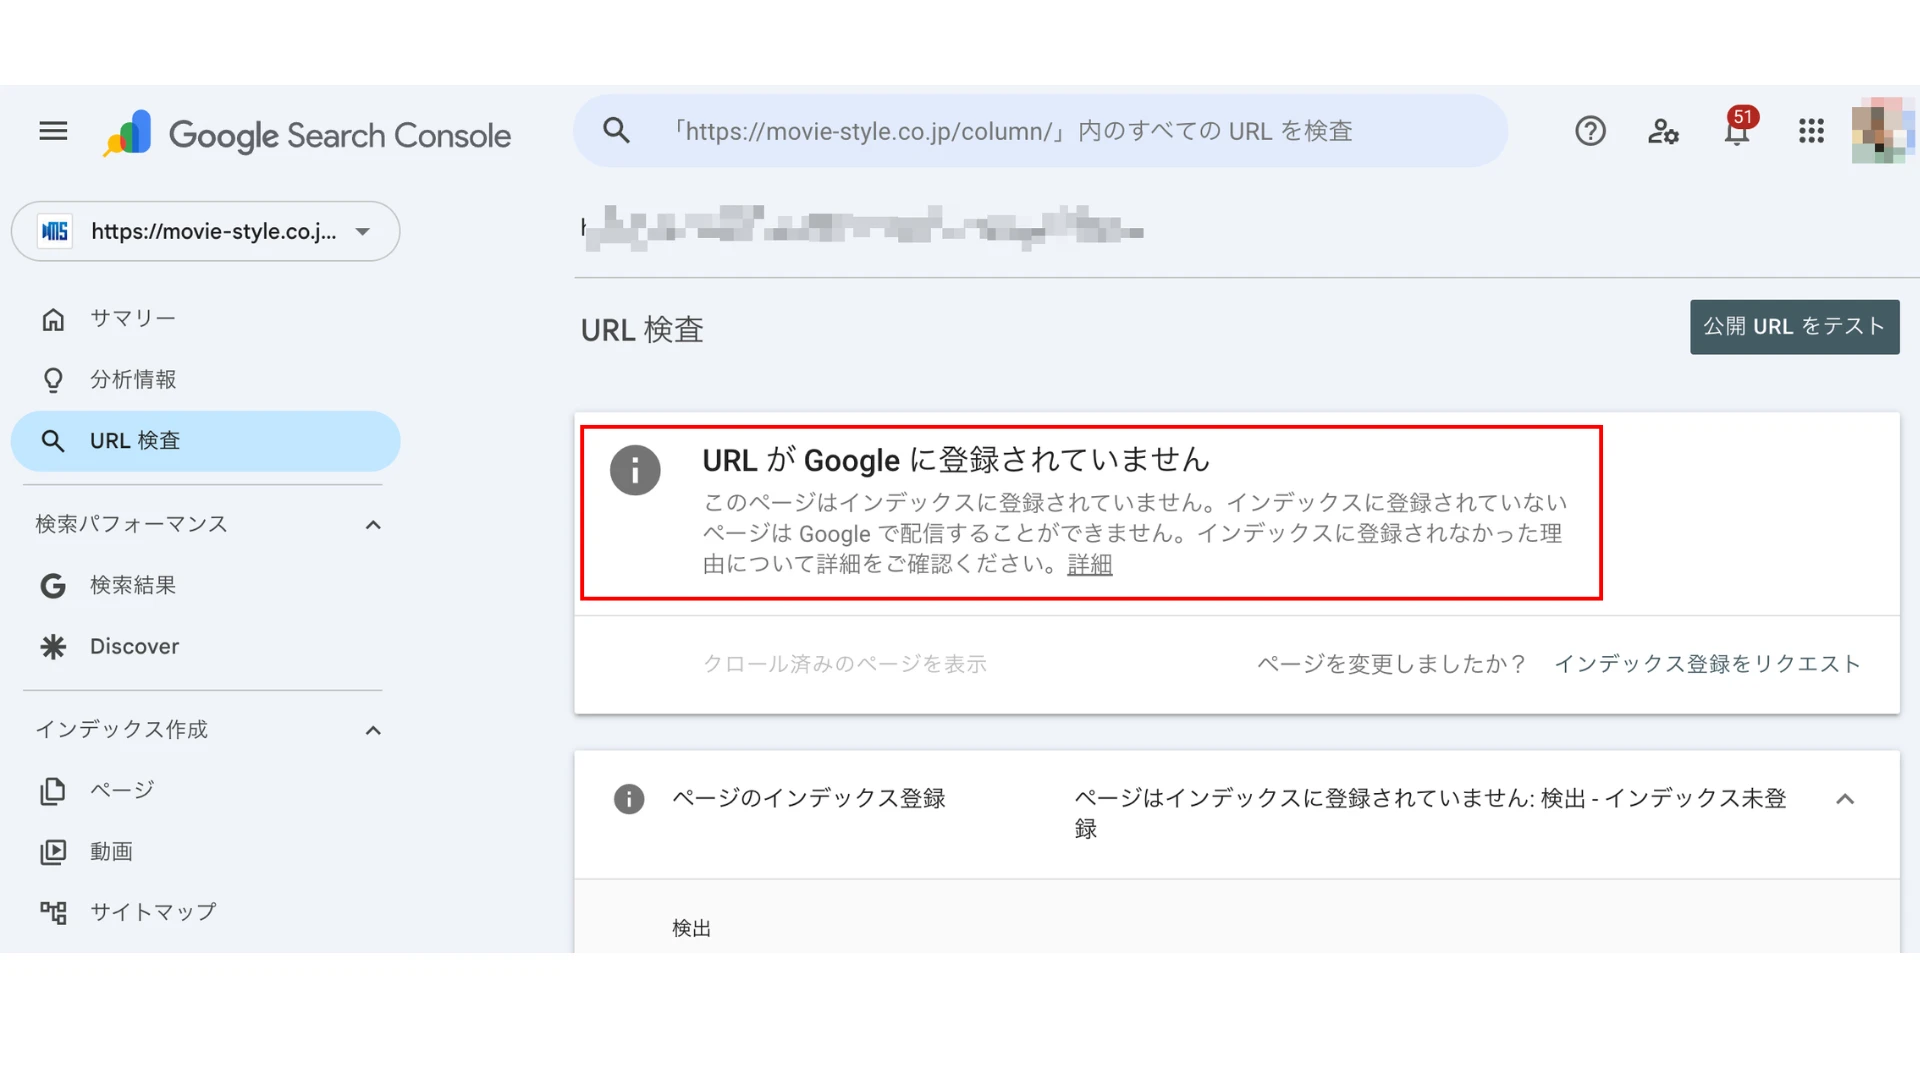Click the pages icon beside ページ
Viewport: 1920px width, 1080px height.
(x=53, y=791)
